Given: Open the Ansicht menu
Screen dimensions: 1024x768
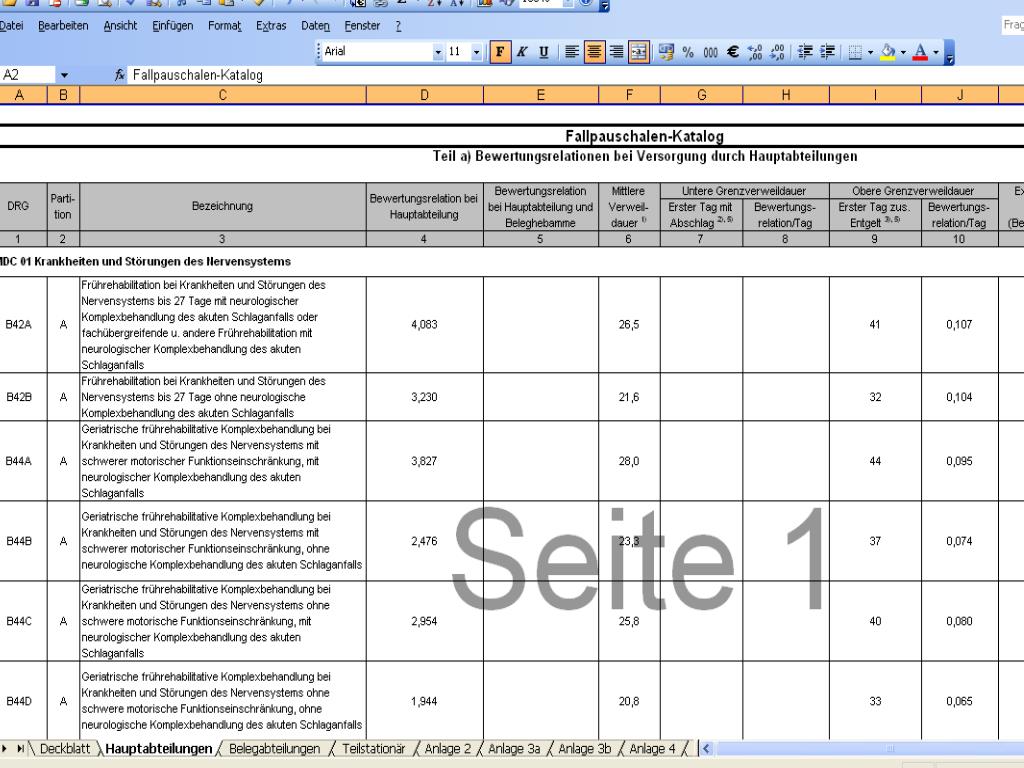Looking at the screenshot, I should 120,25.
